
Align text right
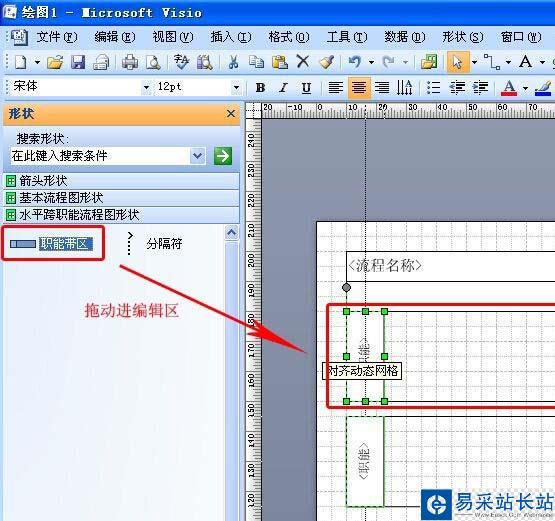382,87
